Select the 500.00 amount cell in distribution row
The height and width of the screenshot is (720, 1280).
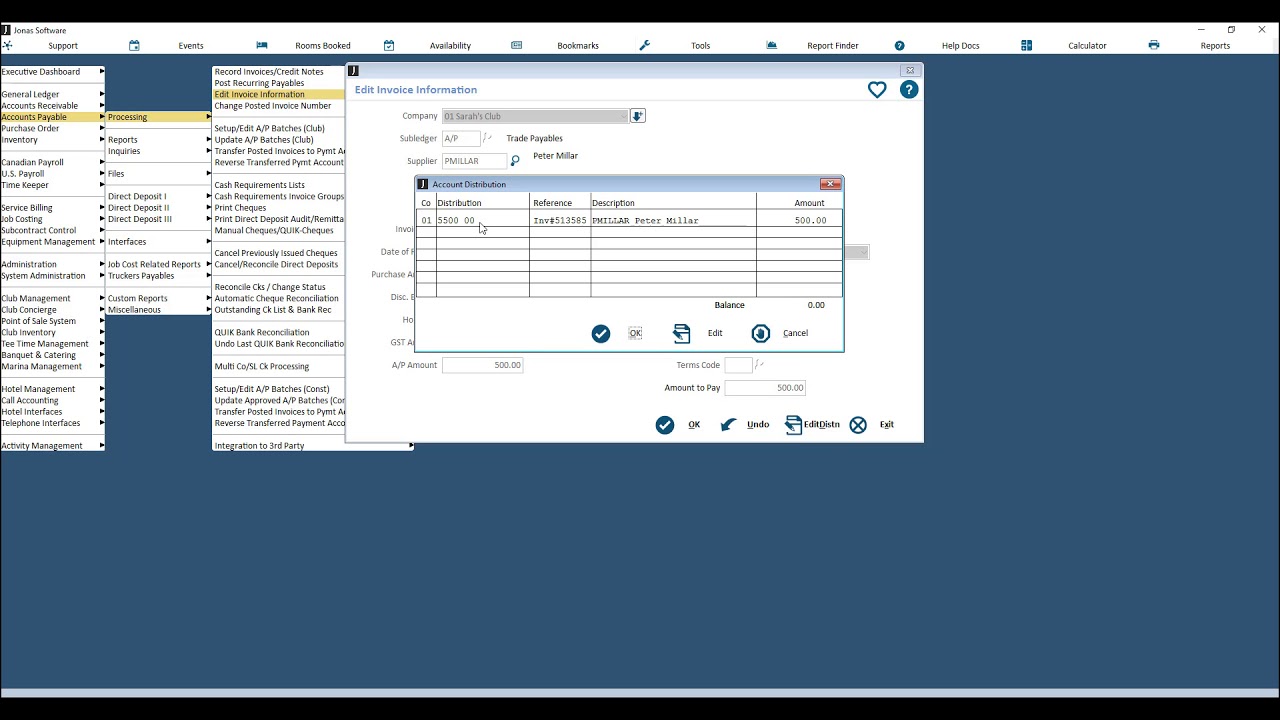click(x=799, y=220)
